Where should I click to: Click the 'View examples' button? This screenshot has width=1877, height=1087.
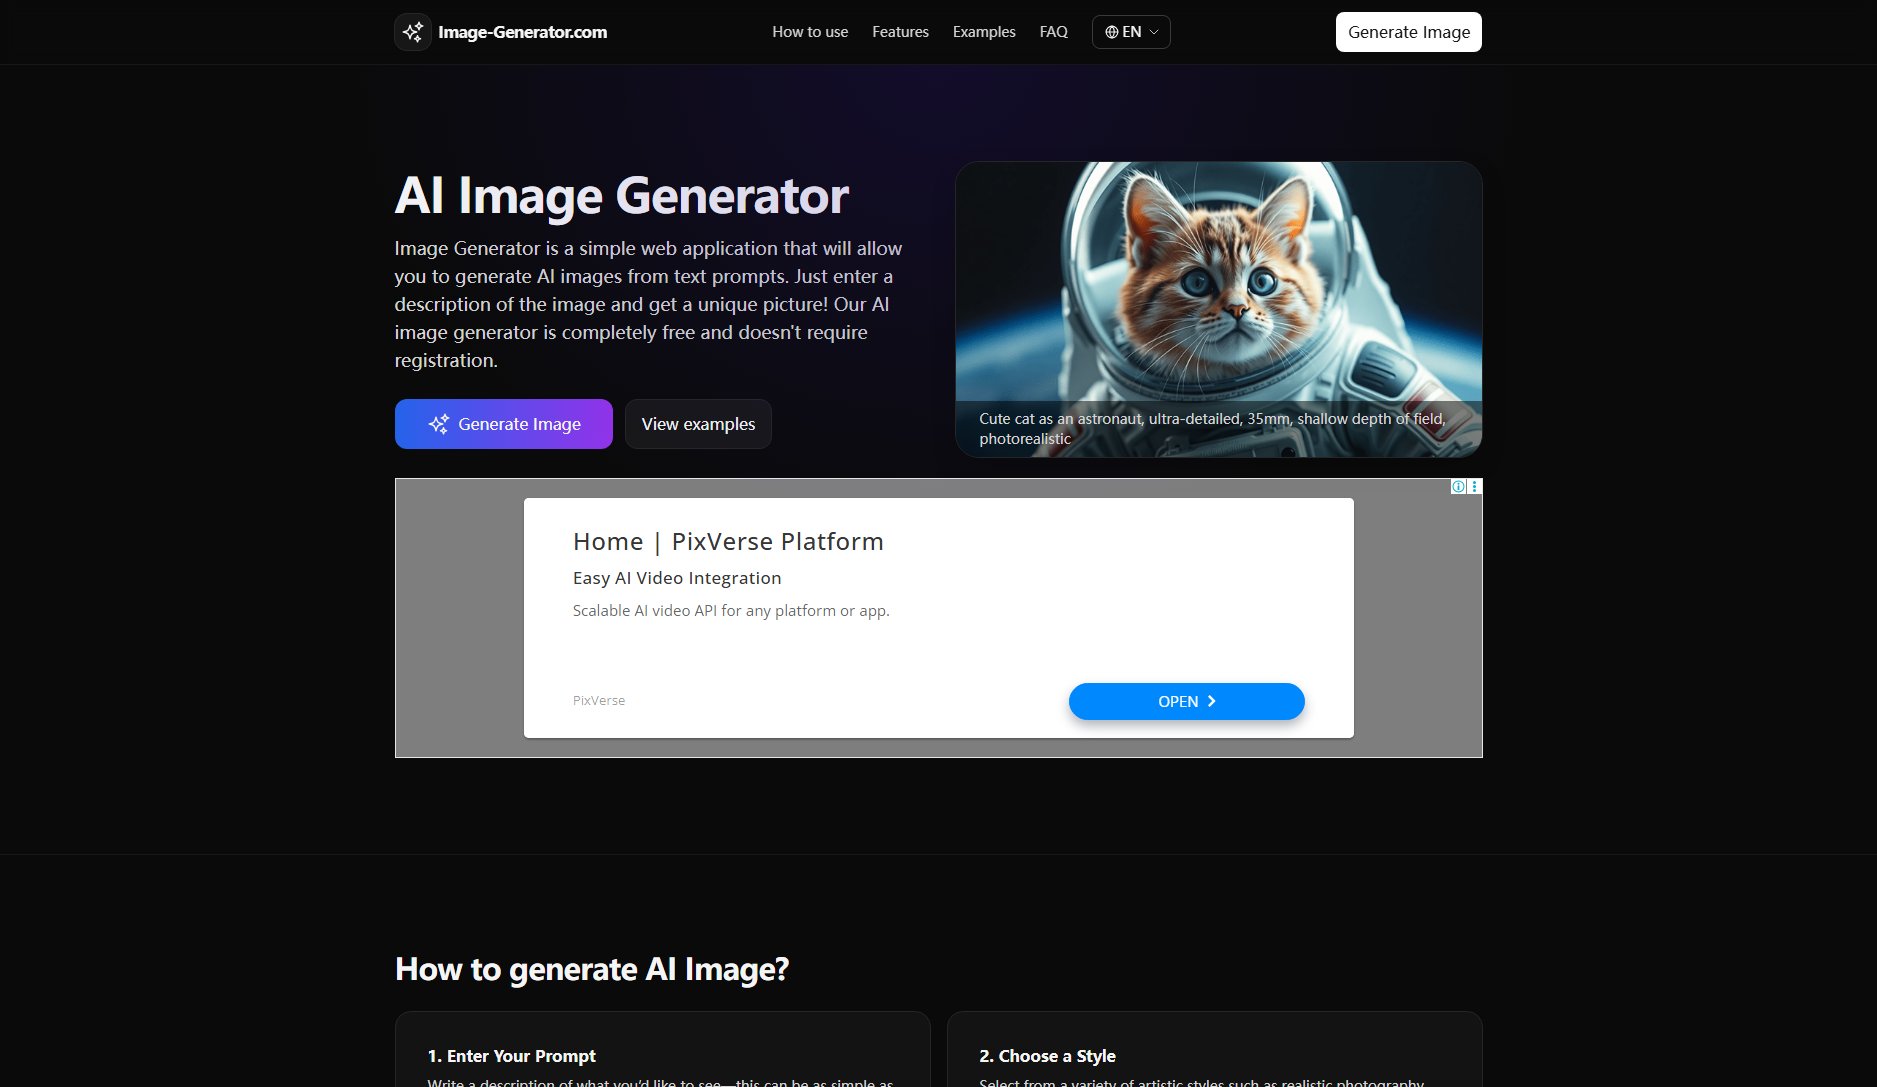point(698,424)
